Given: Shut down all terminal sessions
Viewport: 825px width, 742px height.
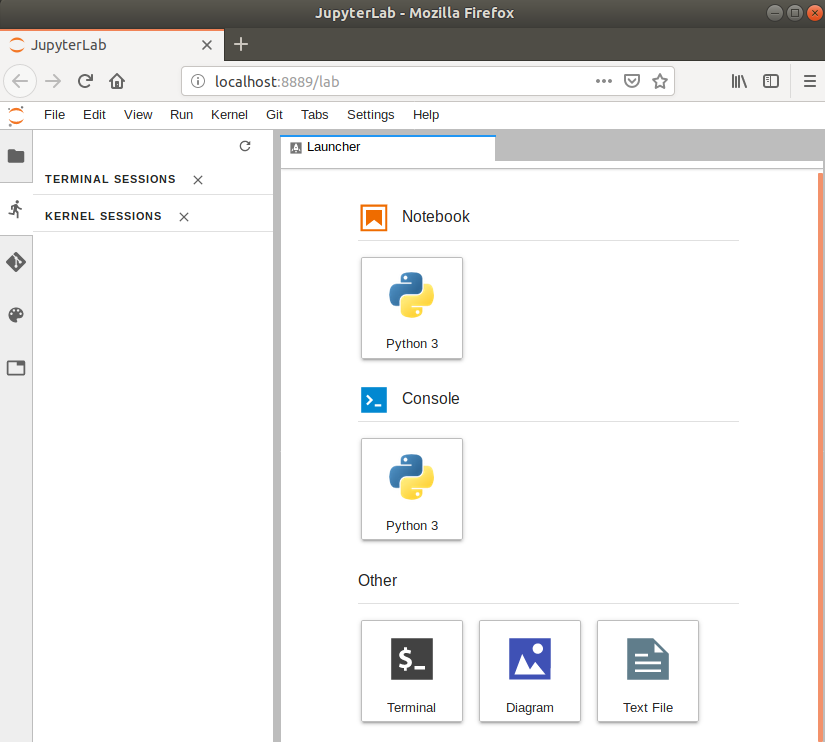Looking at the screenshot, I should pos(198,180).
